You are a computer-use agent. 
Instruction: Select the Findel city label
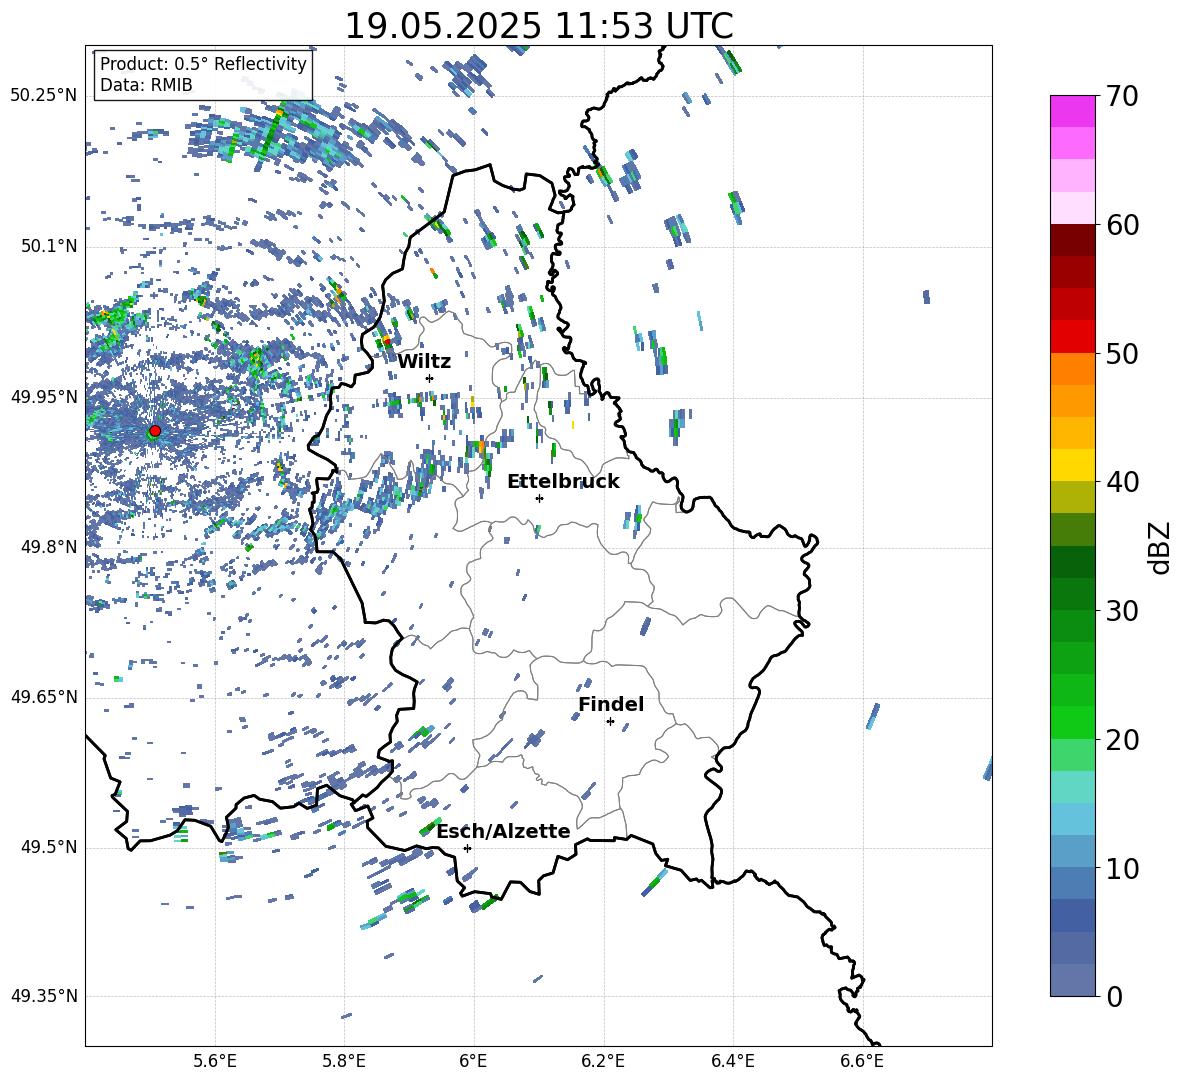coord(611,704)
